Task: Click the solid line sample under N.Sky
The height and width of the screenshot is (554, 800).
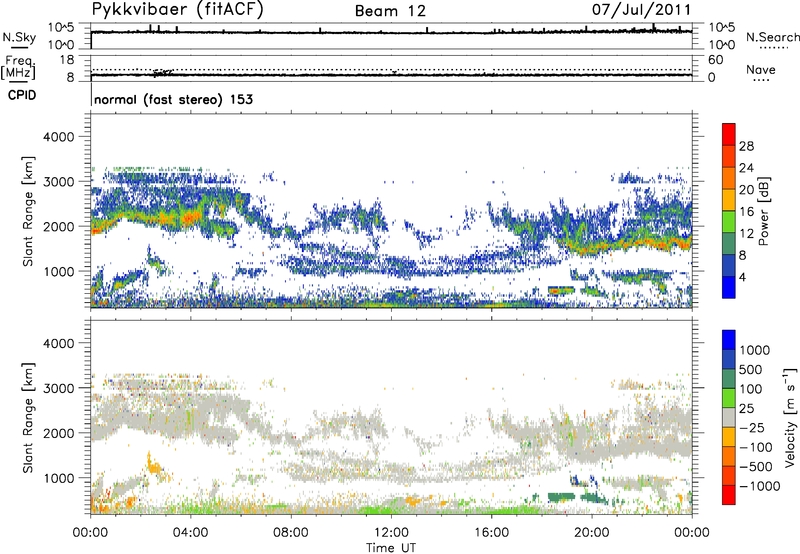Action: [x=19, y=47]
